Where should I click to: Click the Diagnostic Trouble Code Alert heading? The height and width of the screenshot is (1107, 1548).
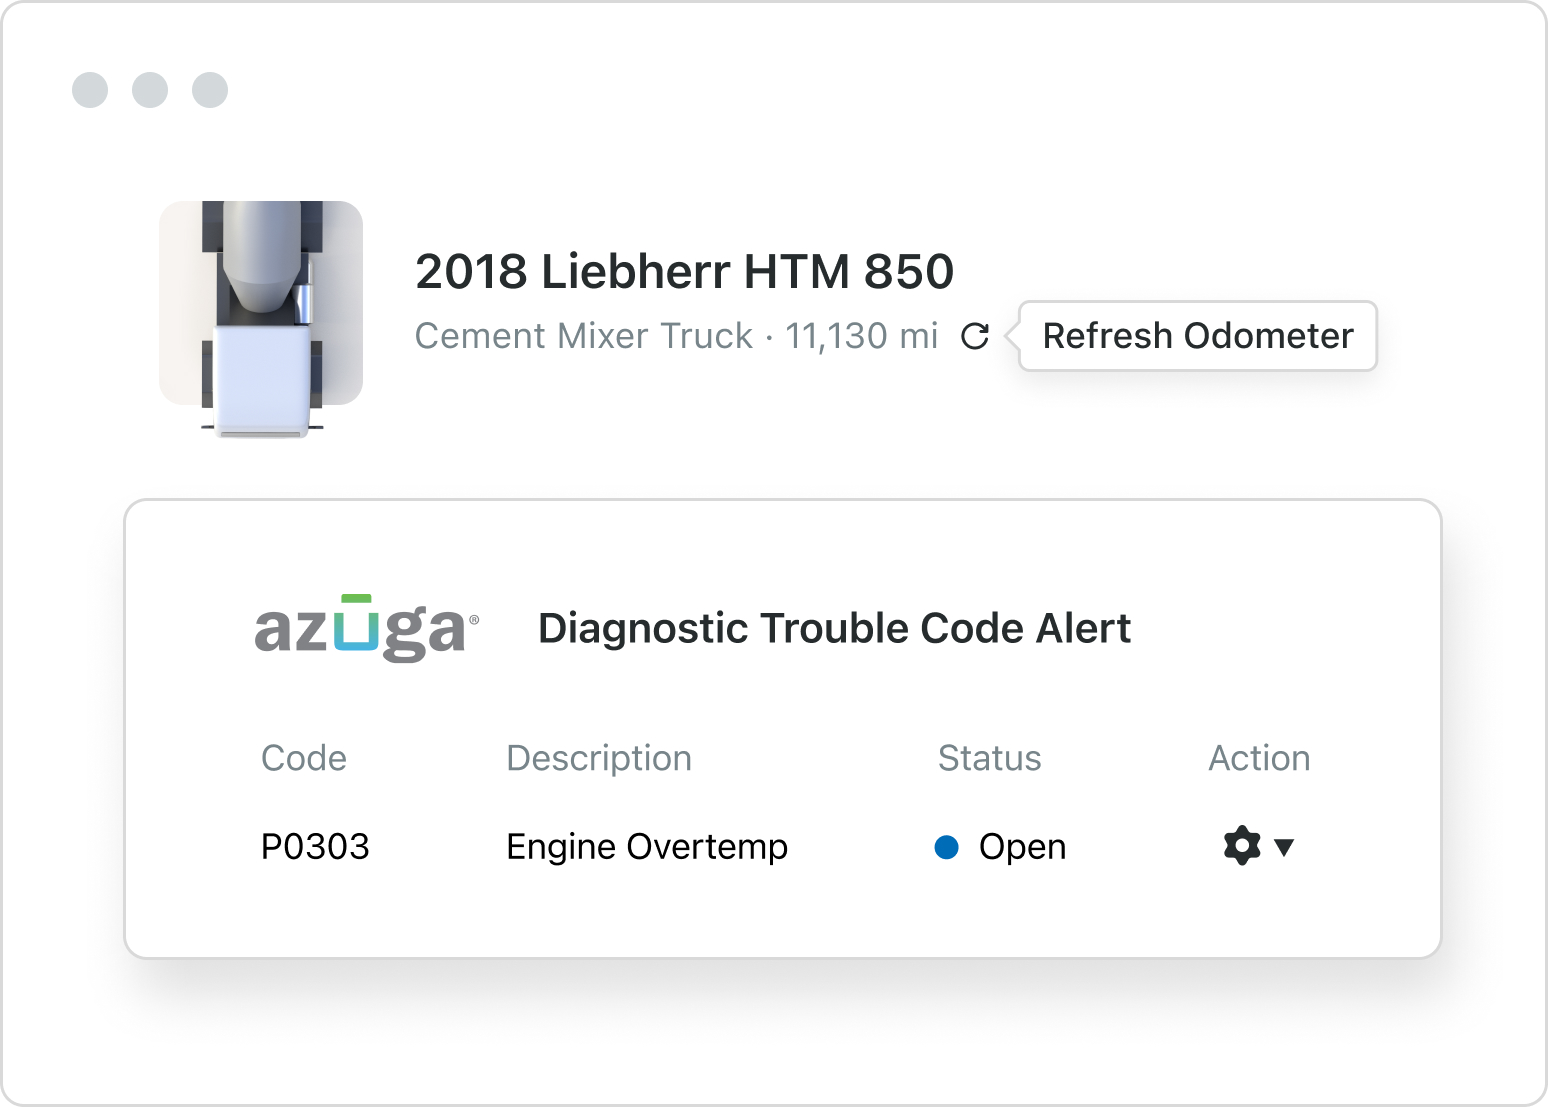[834, 628]
